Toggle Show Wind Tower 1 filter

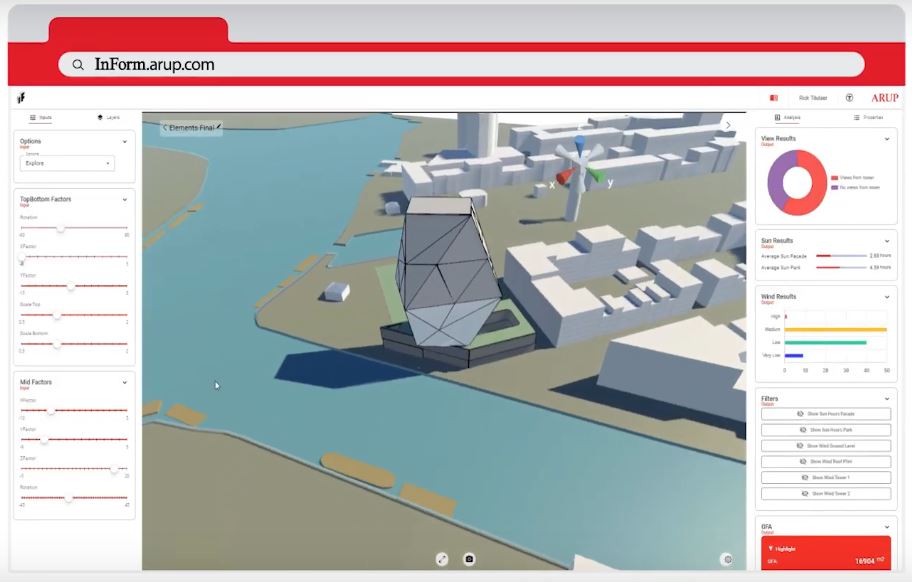(x=825, y=478)
